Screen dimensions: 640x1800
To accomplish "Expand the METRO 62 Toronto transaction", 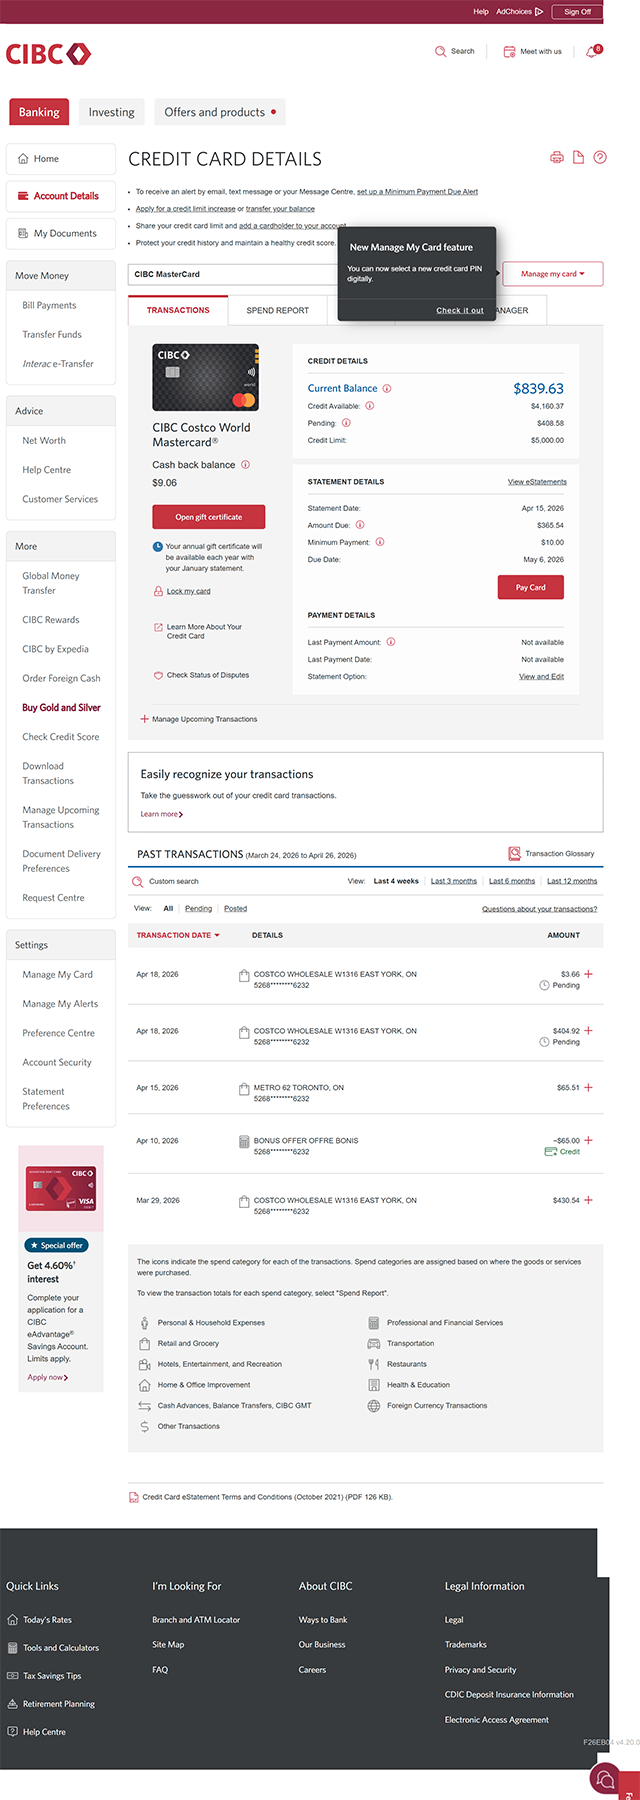I will click(x=588, y=1087).
